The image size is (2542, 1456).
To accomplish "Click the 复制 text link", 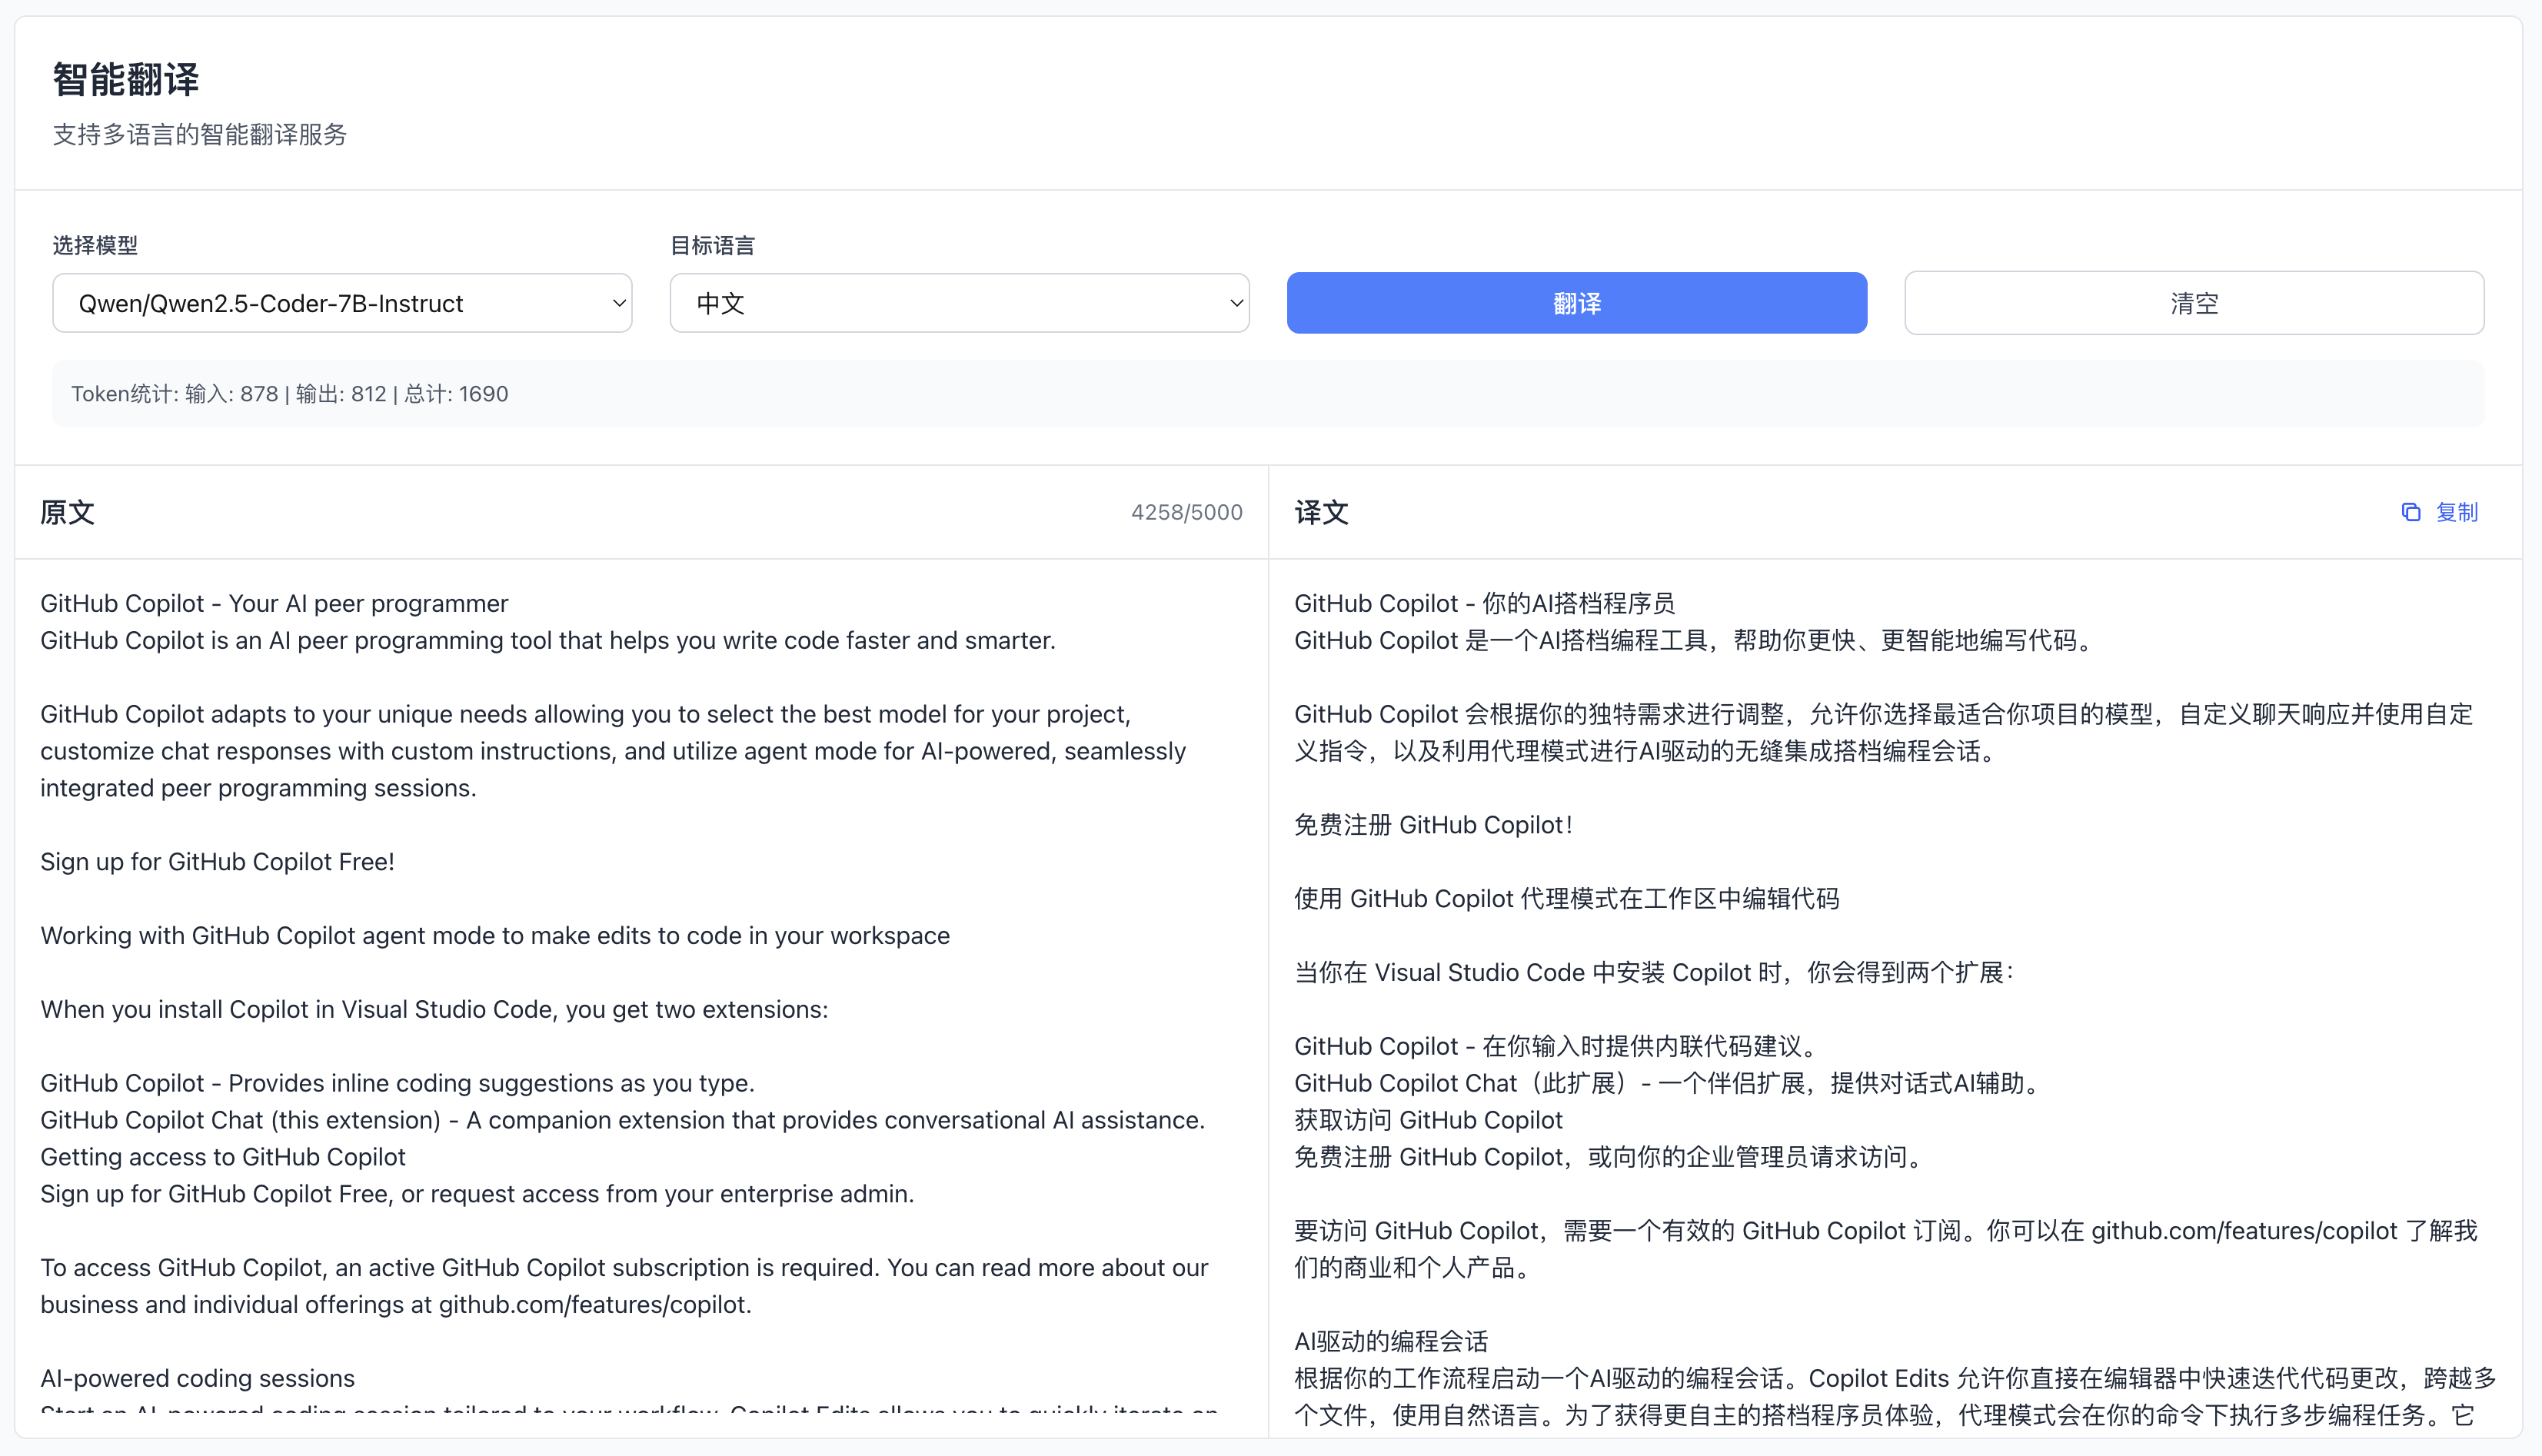I will pyautogui.click(x=2456, y=512).
